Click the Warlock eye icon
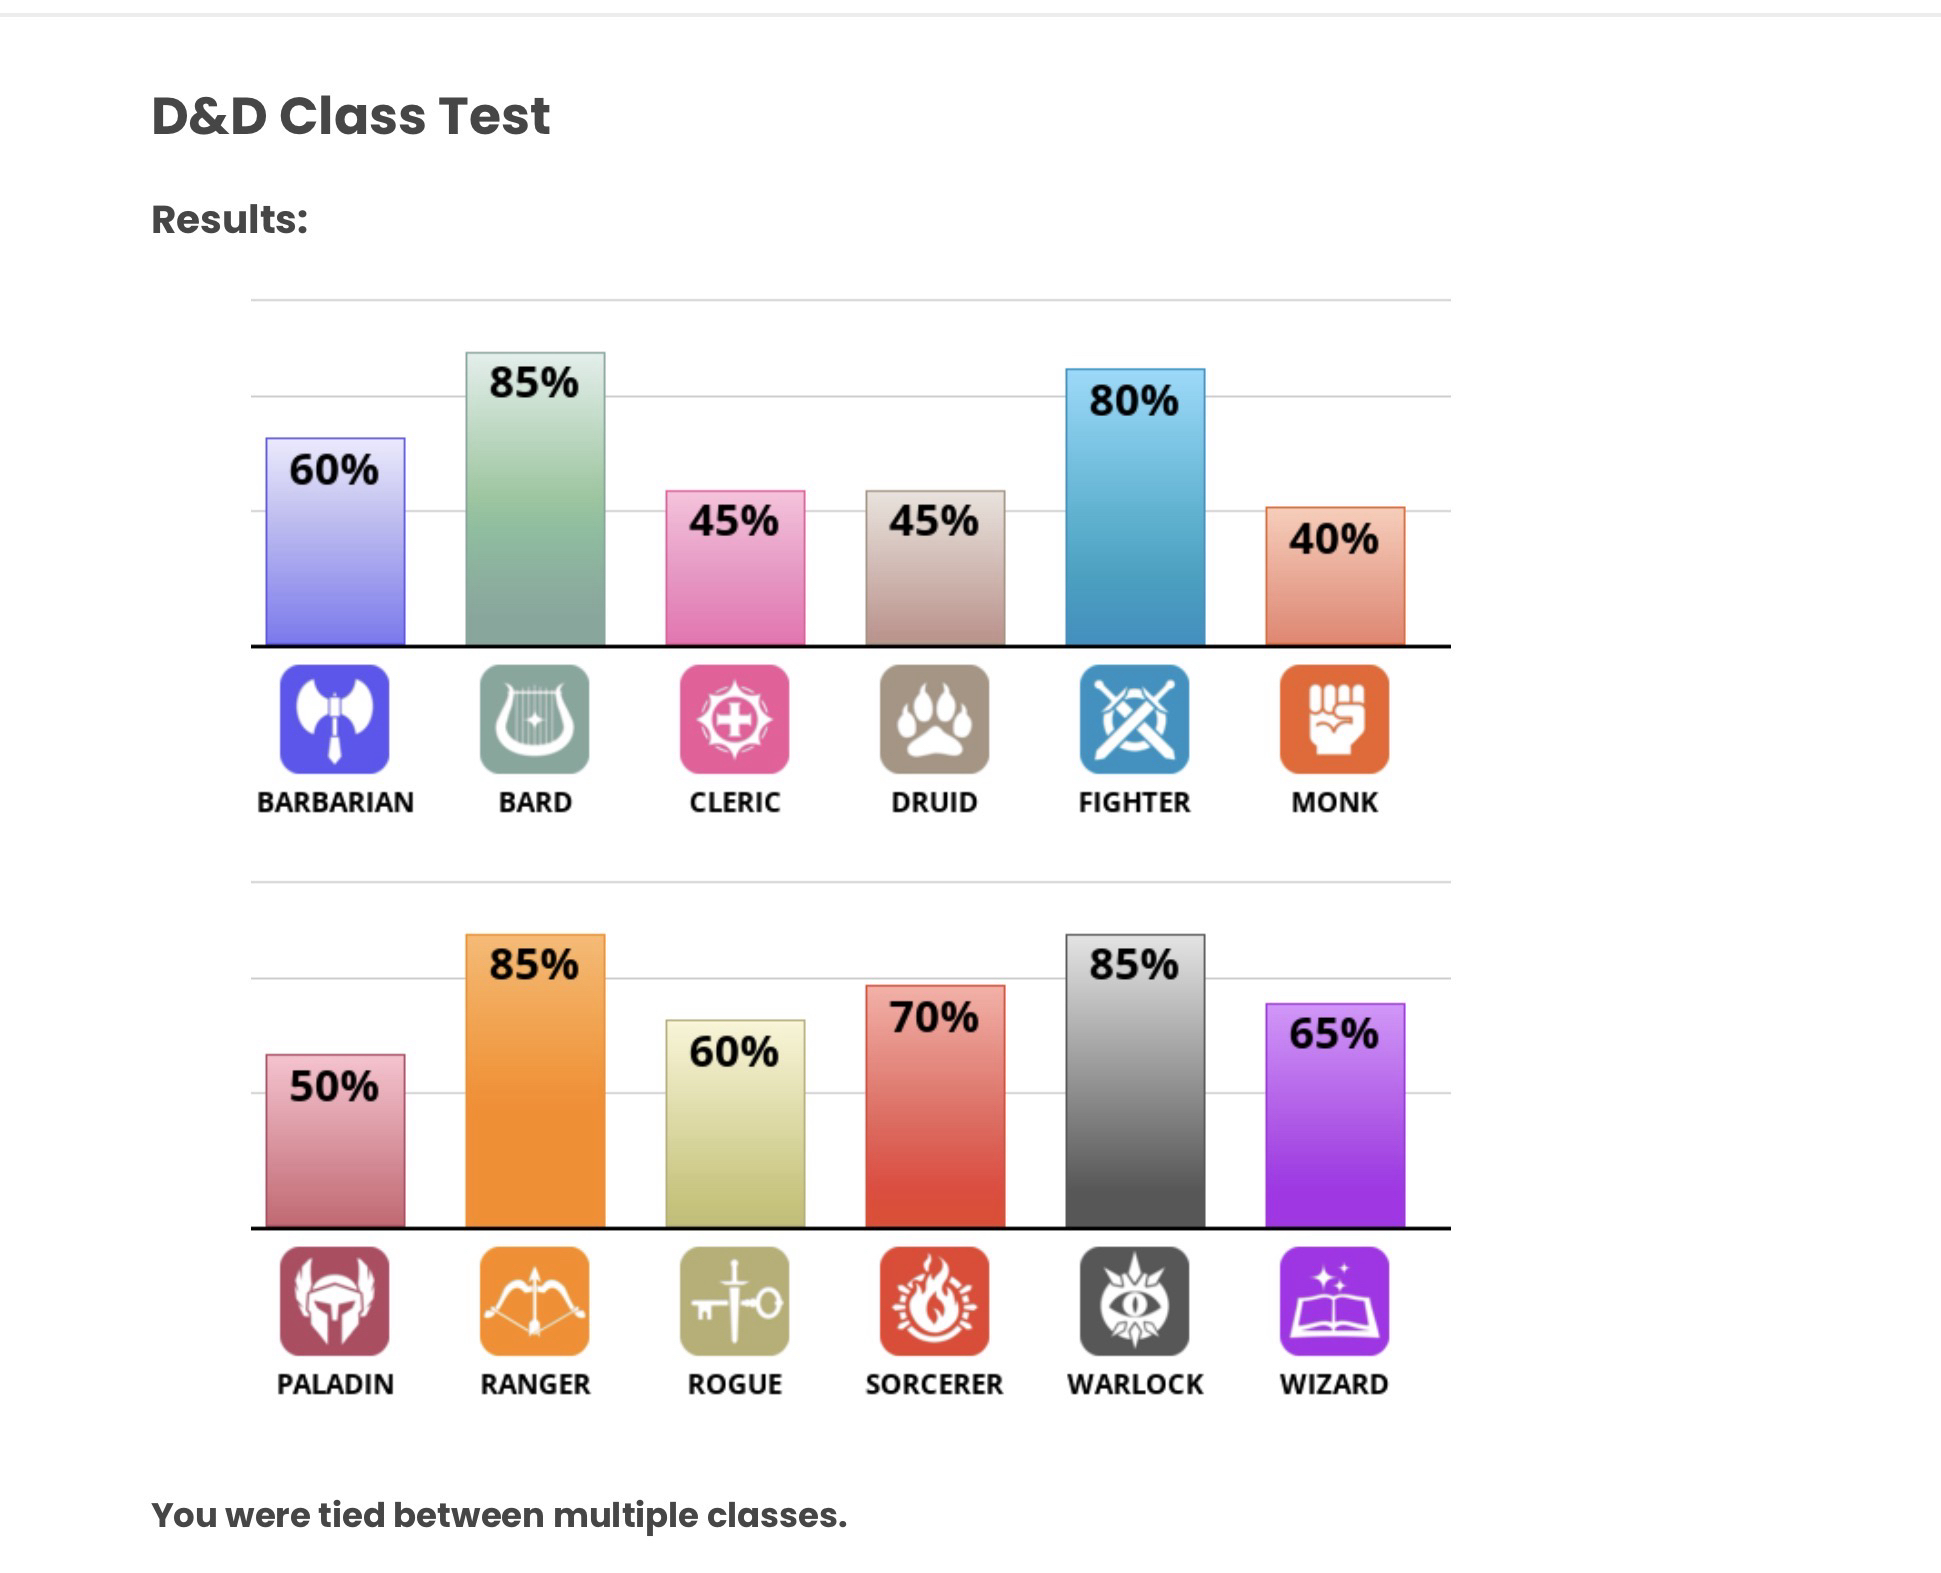The image size is (1941, 1573). [x=1134, y=1301]
